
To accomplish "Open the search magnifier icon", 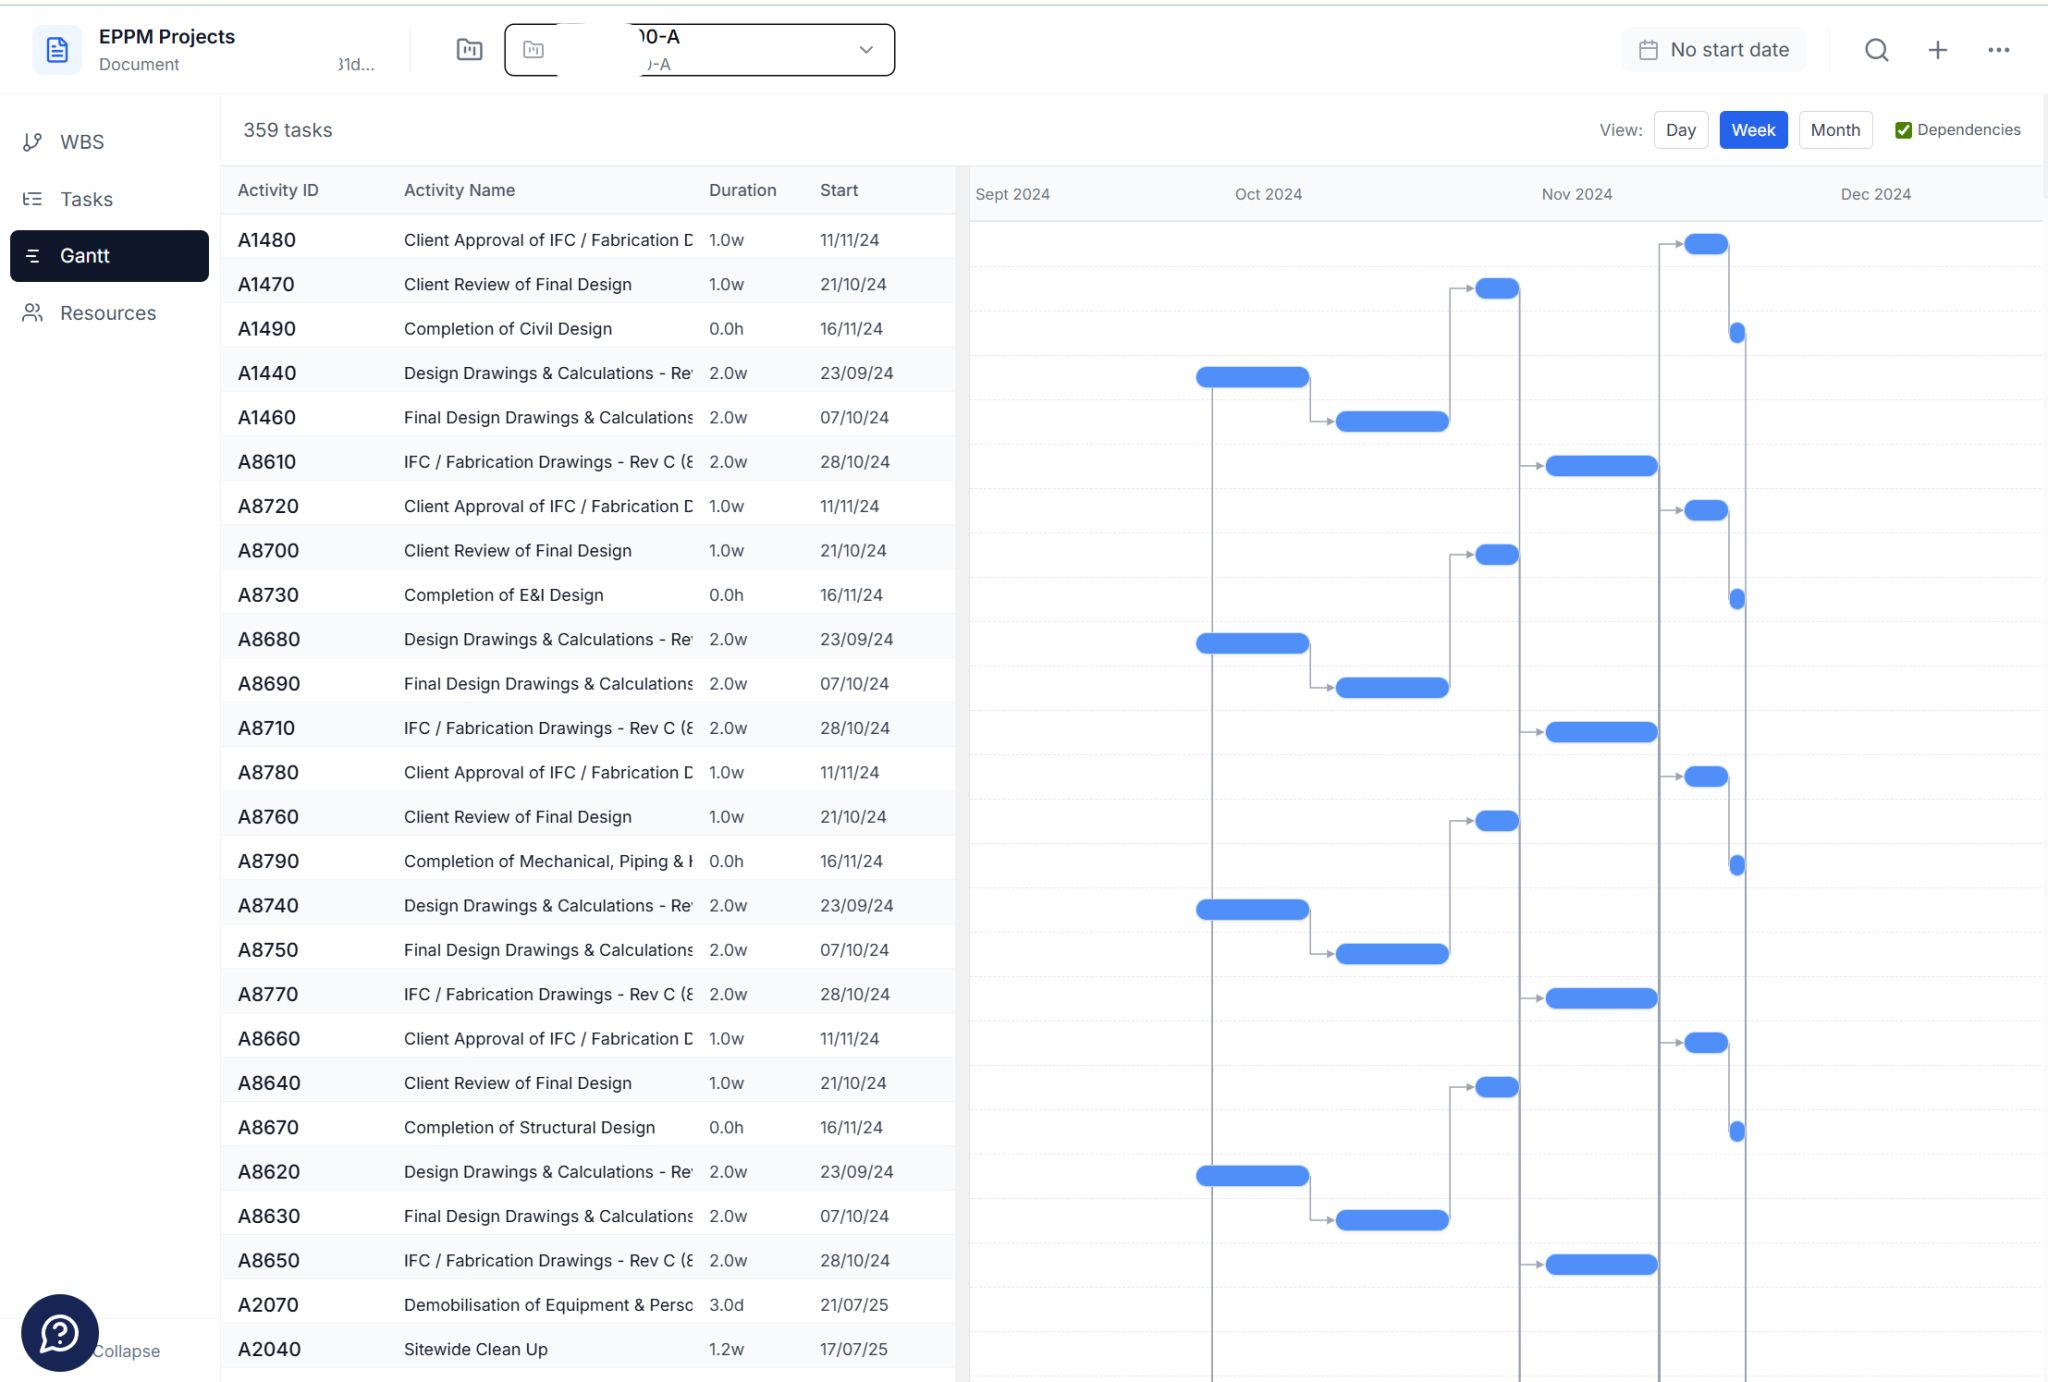I will [1876, 50].
